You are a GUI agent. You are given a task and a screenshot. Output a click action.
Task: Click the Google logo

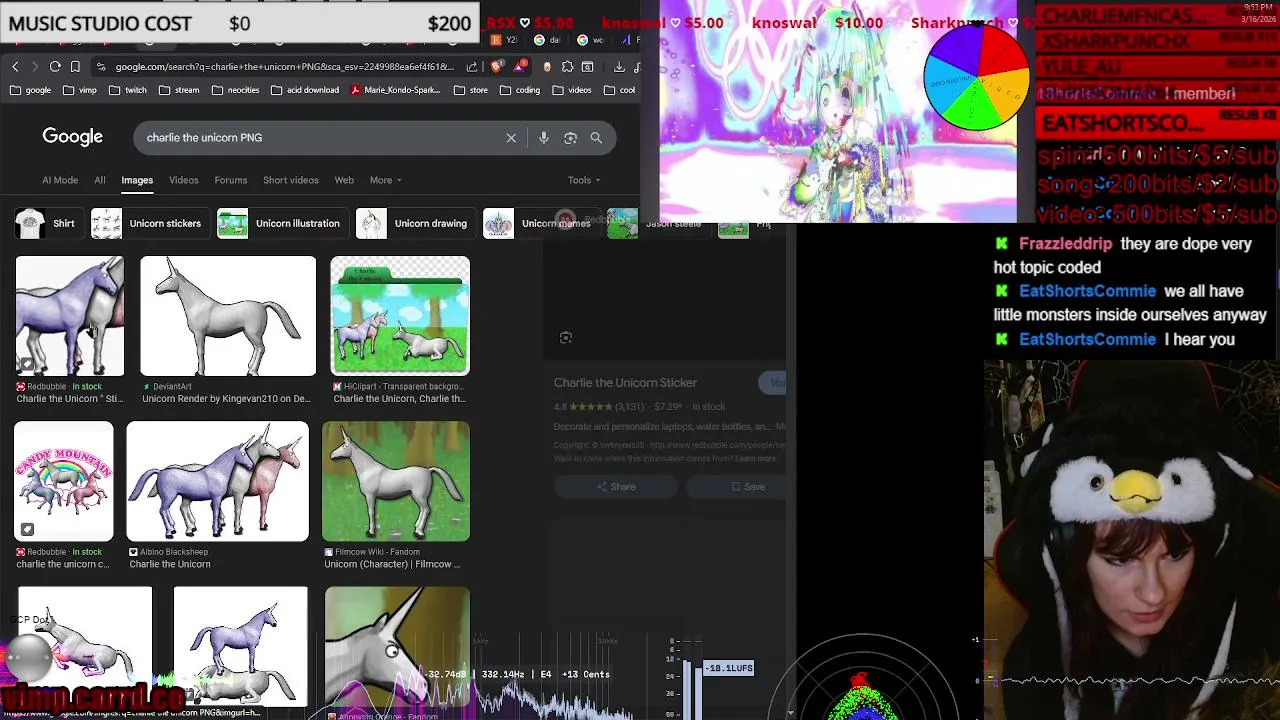pos(72,137)
